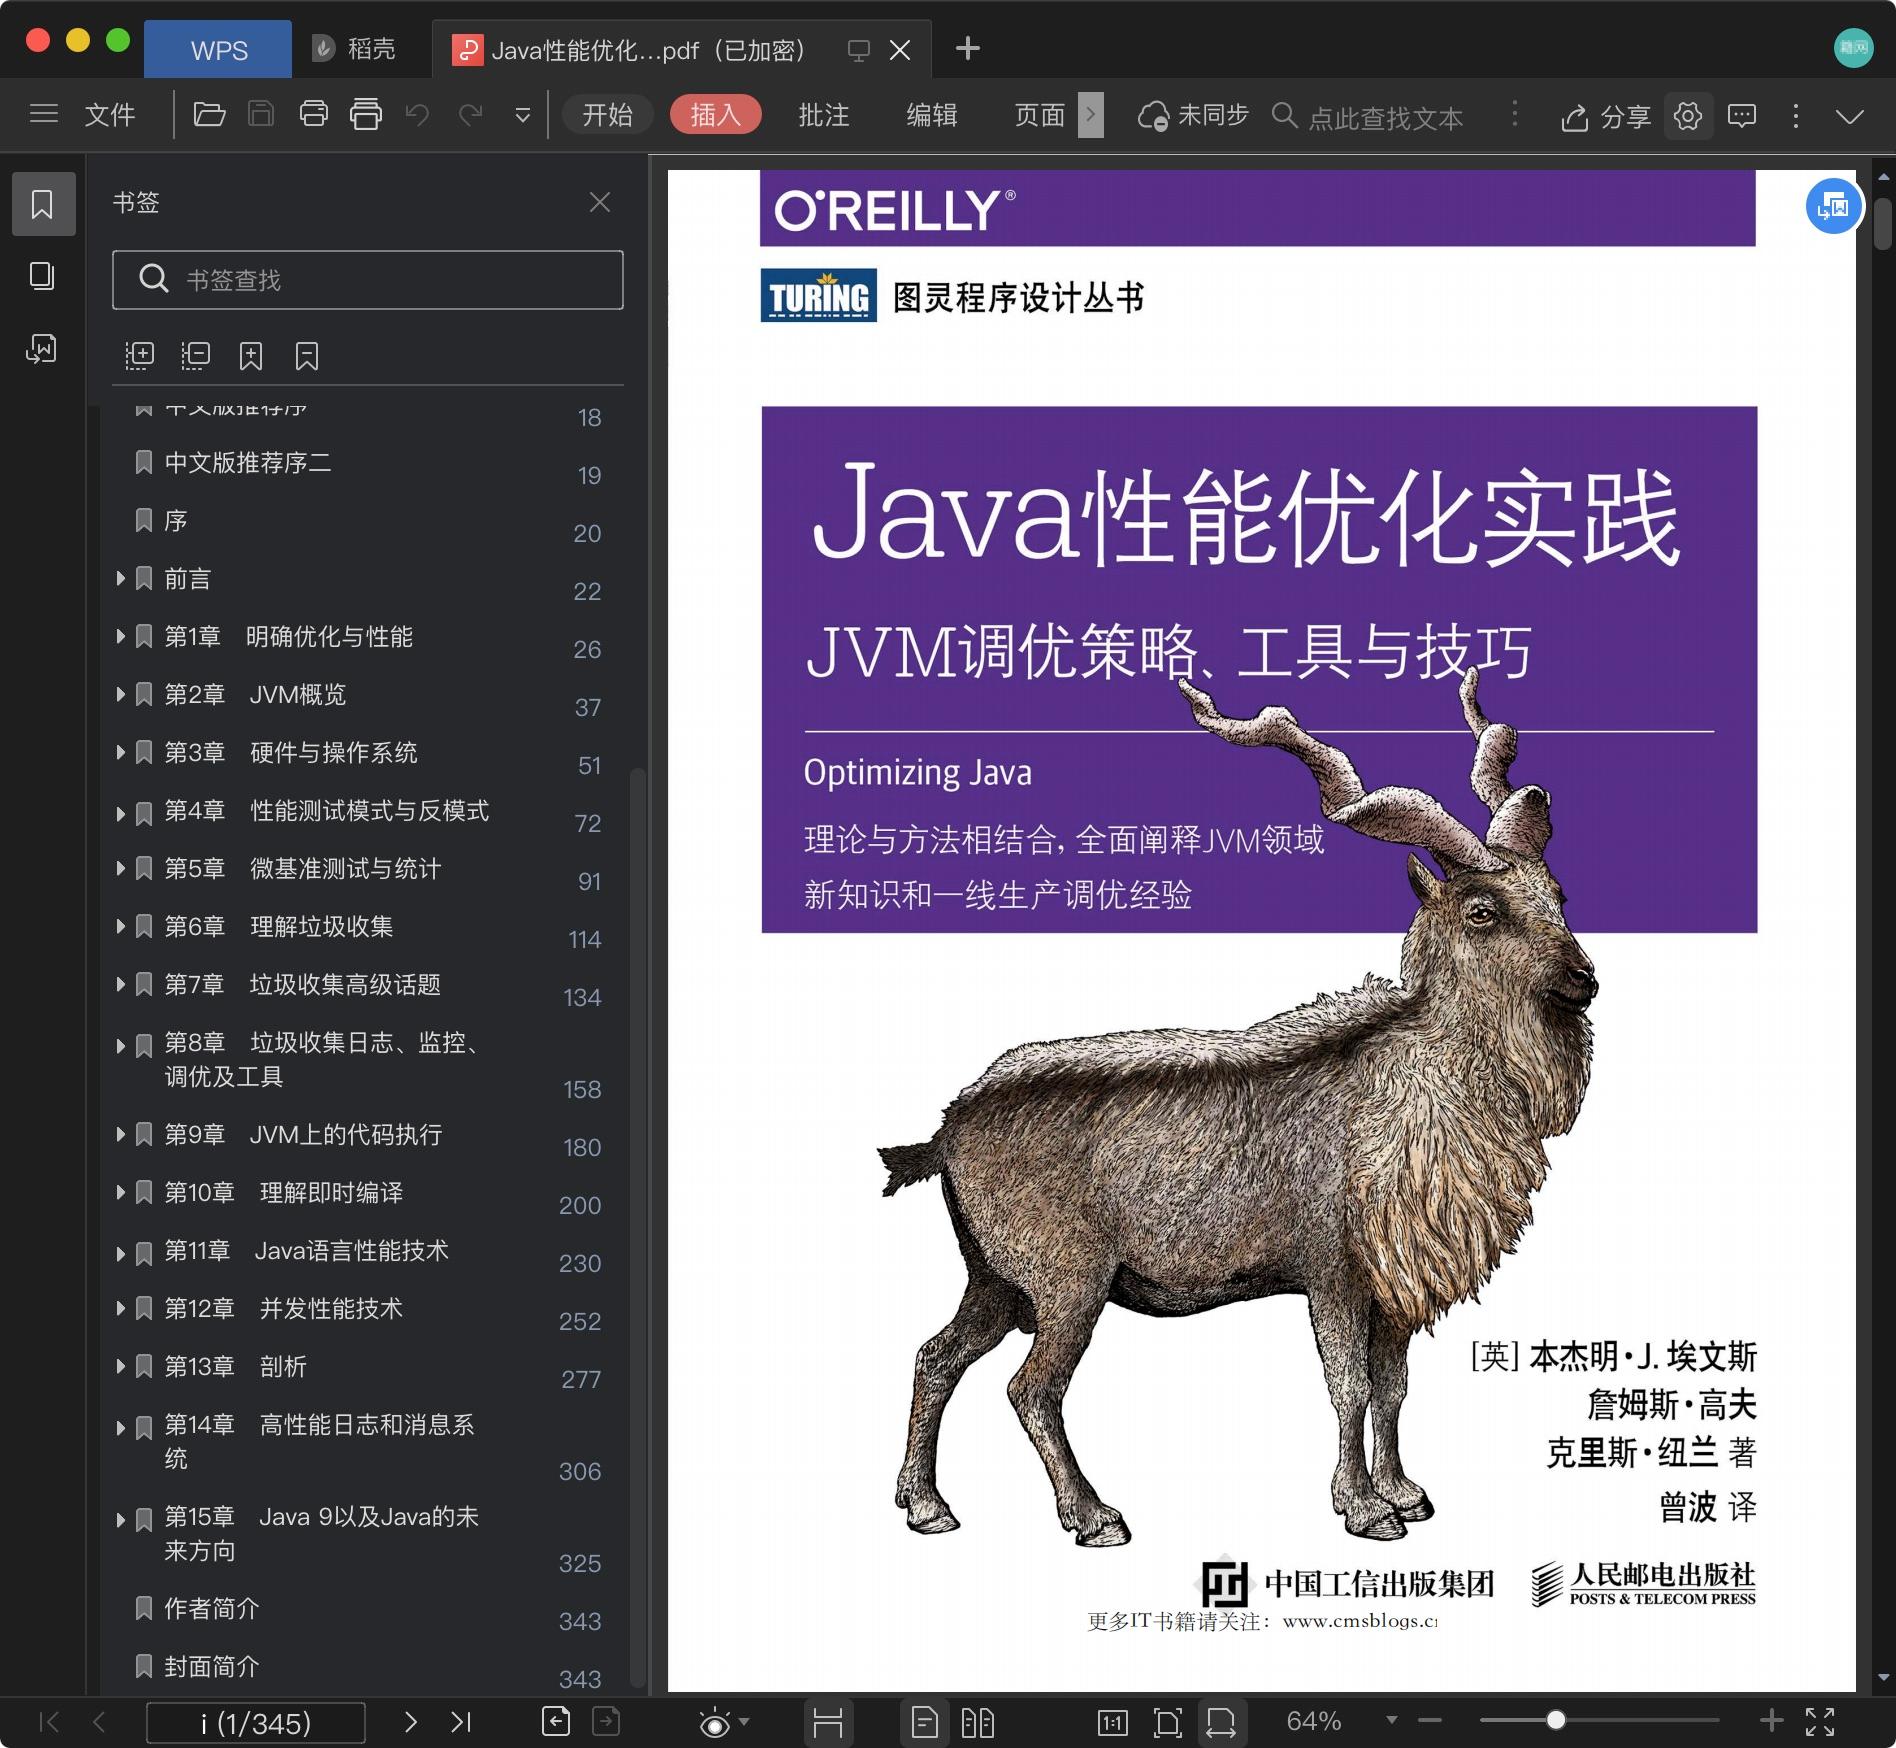Click the redo arrow icon
This screenshot has width=1896, height=1748.
471,115
